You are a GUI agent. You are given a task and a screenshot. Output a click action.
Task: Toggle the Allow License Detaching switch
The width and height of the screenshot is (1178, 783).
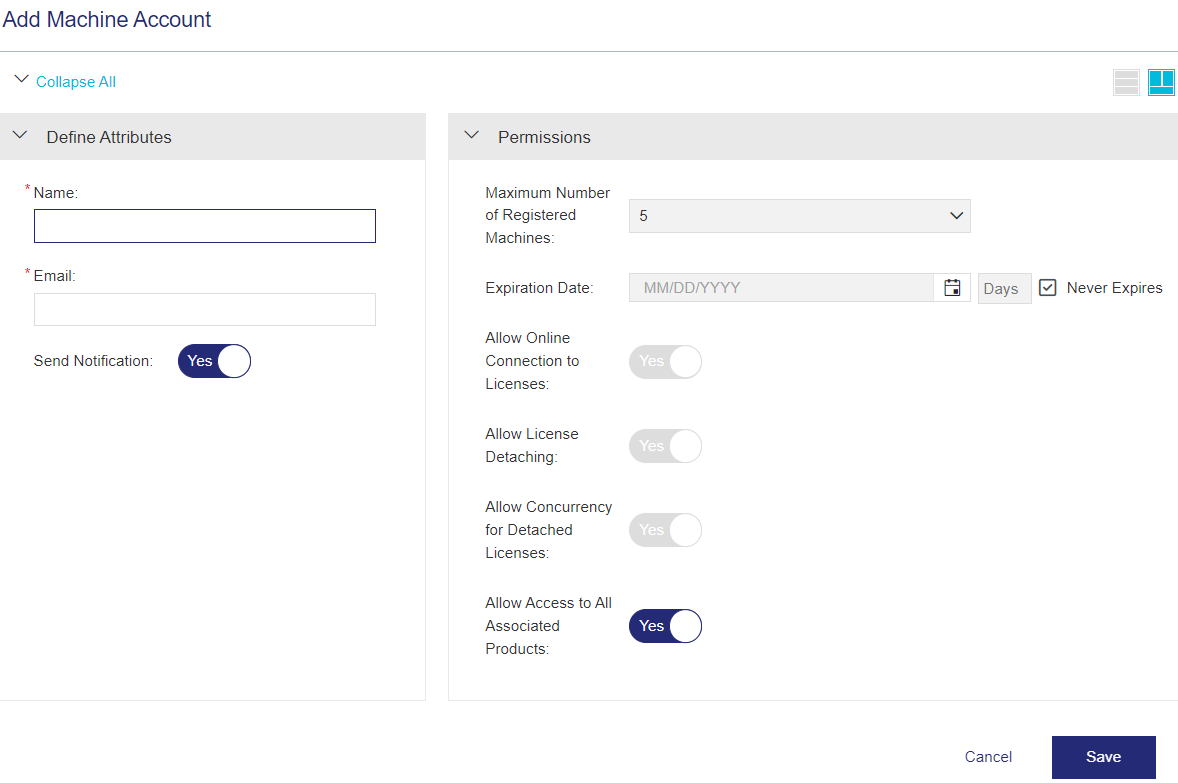(665, 446)
